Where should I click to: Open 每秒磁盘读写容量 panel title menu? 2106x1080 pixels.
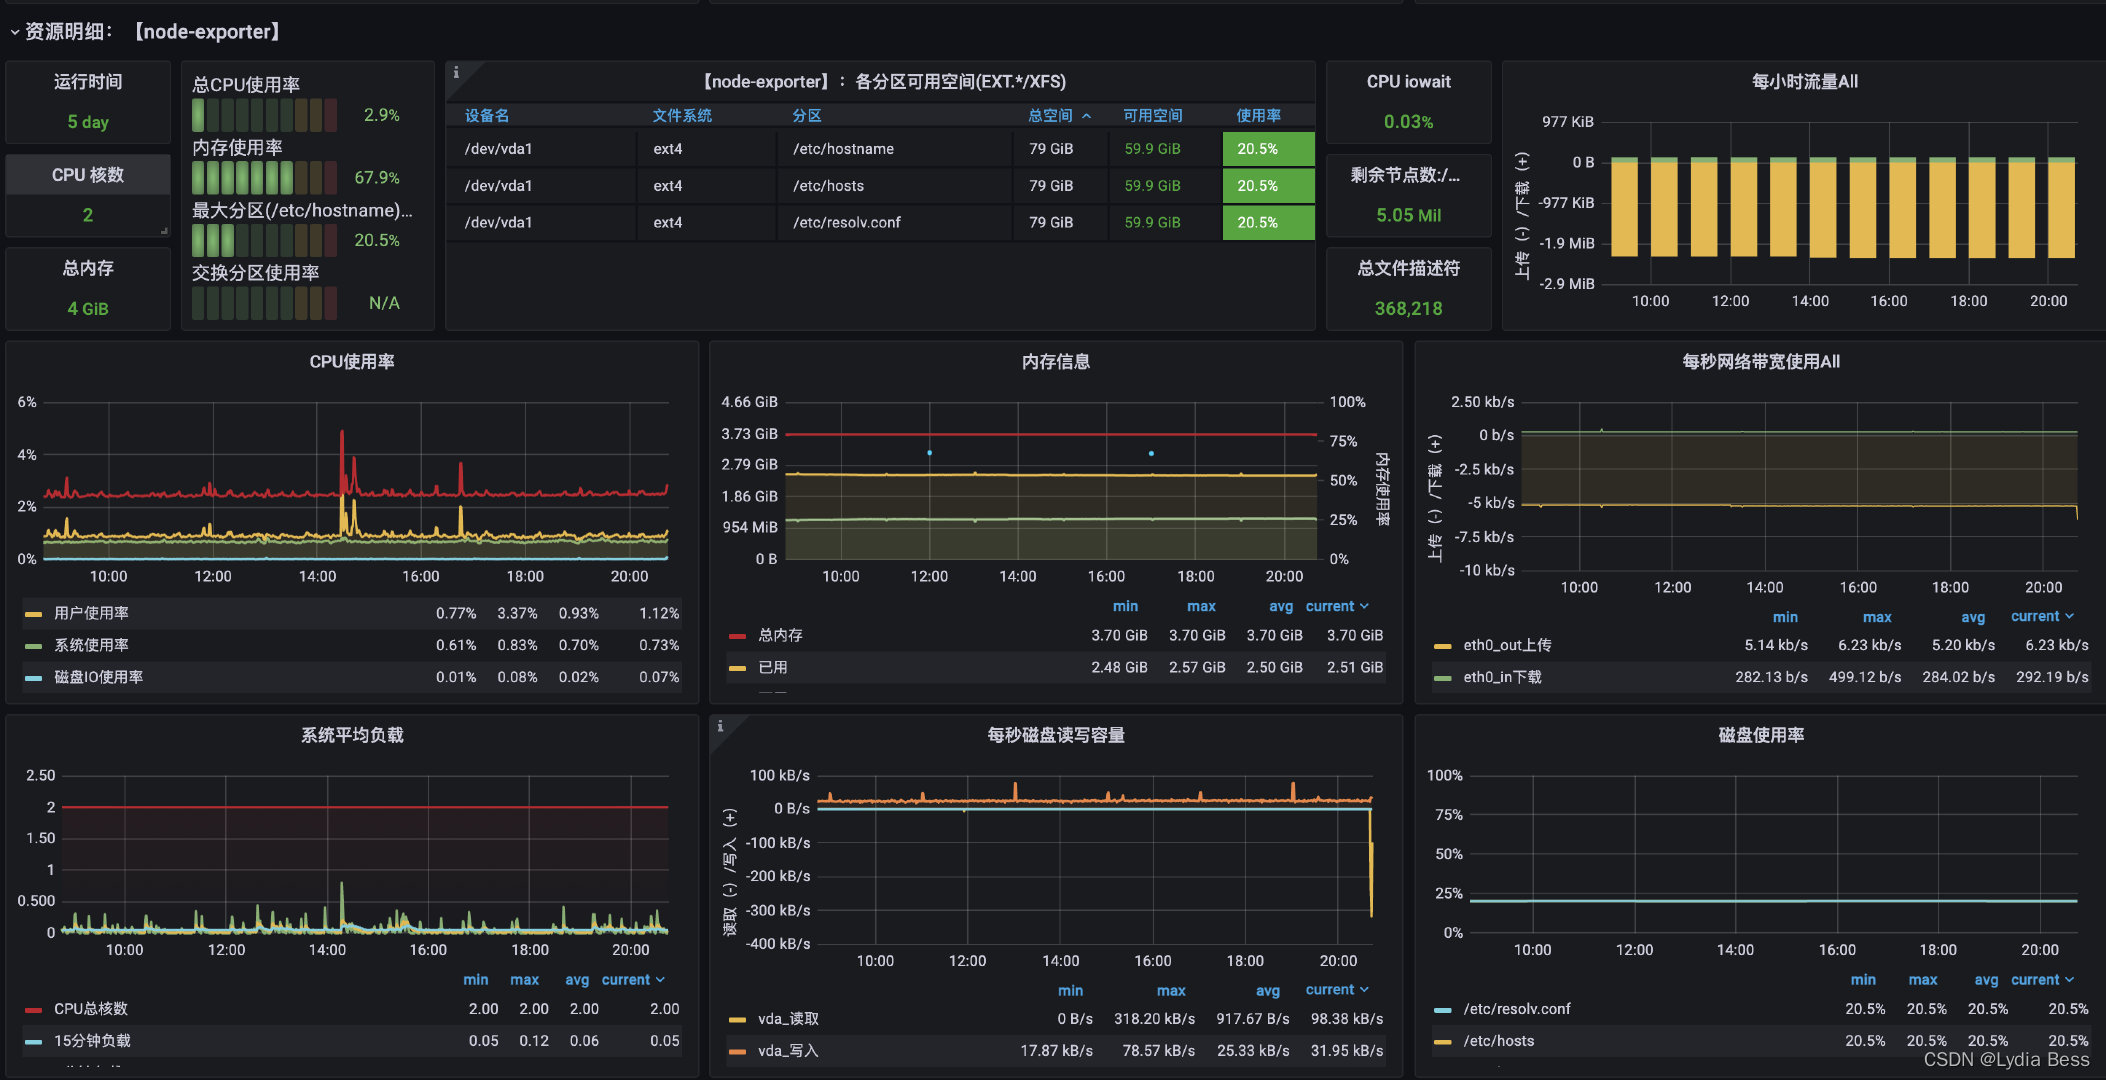[1056, 735]
